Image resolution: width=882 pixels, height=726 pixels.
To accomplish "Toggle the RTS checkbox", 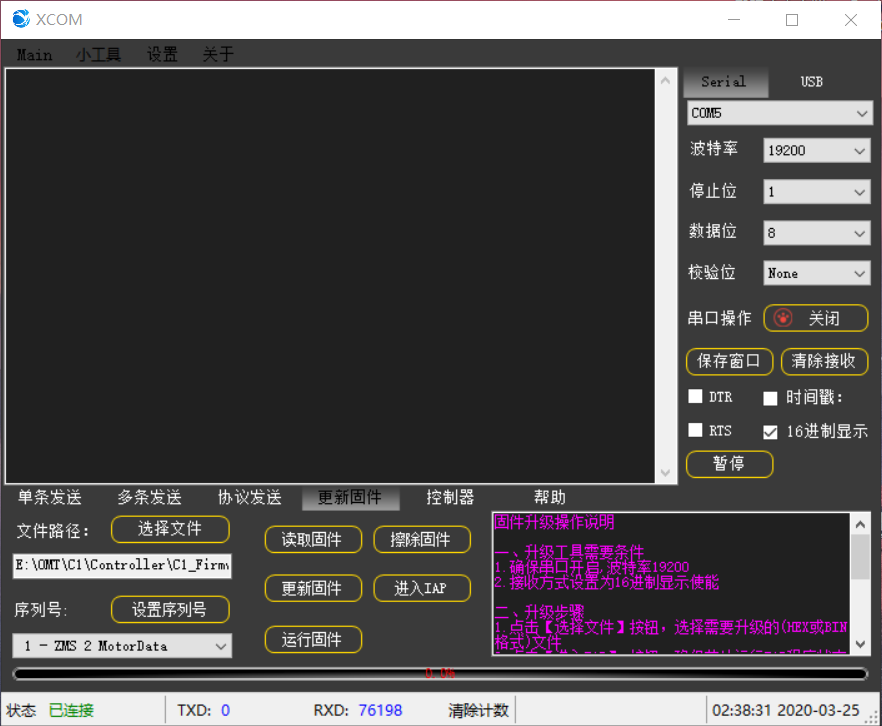I will coord(695,430).
